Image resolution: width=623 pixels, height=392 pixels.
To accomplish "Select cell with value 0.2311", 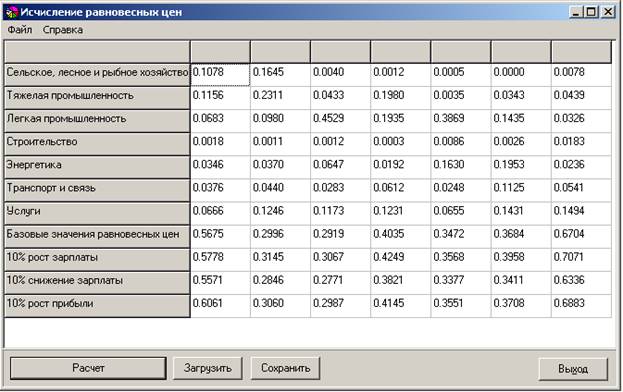I will (x=281, y=98).
